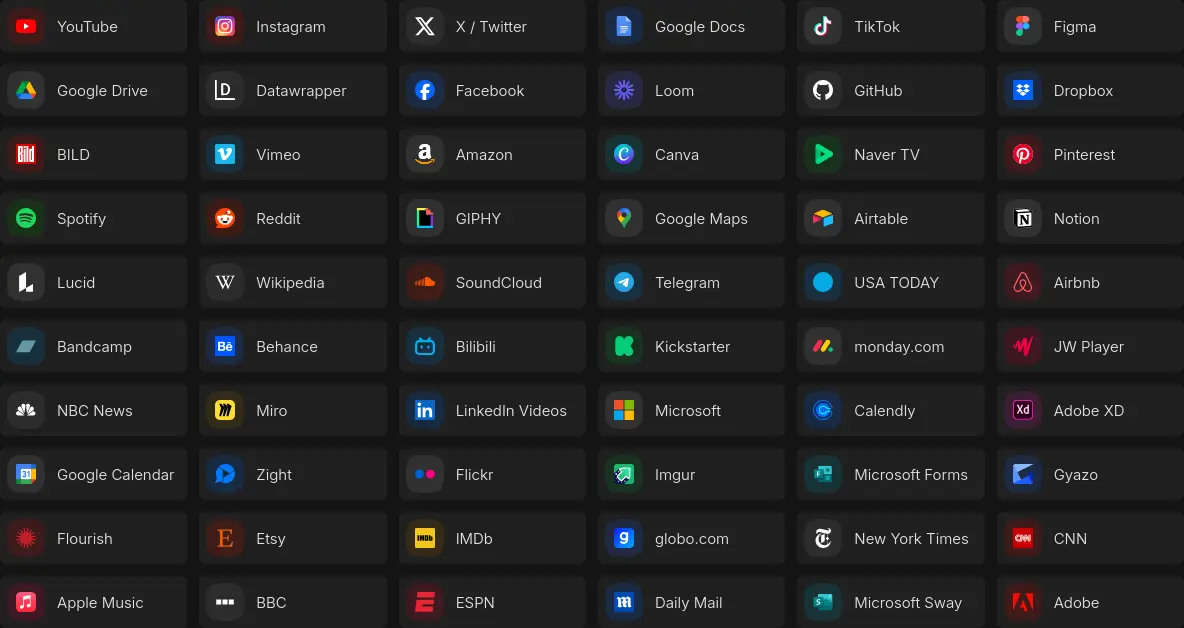Select the New York Times label
The image size is (1184, 628).
pos(911,539)
